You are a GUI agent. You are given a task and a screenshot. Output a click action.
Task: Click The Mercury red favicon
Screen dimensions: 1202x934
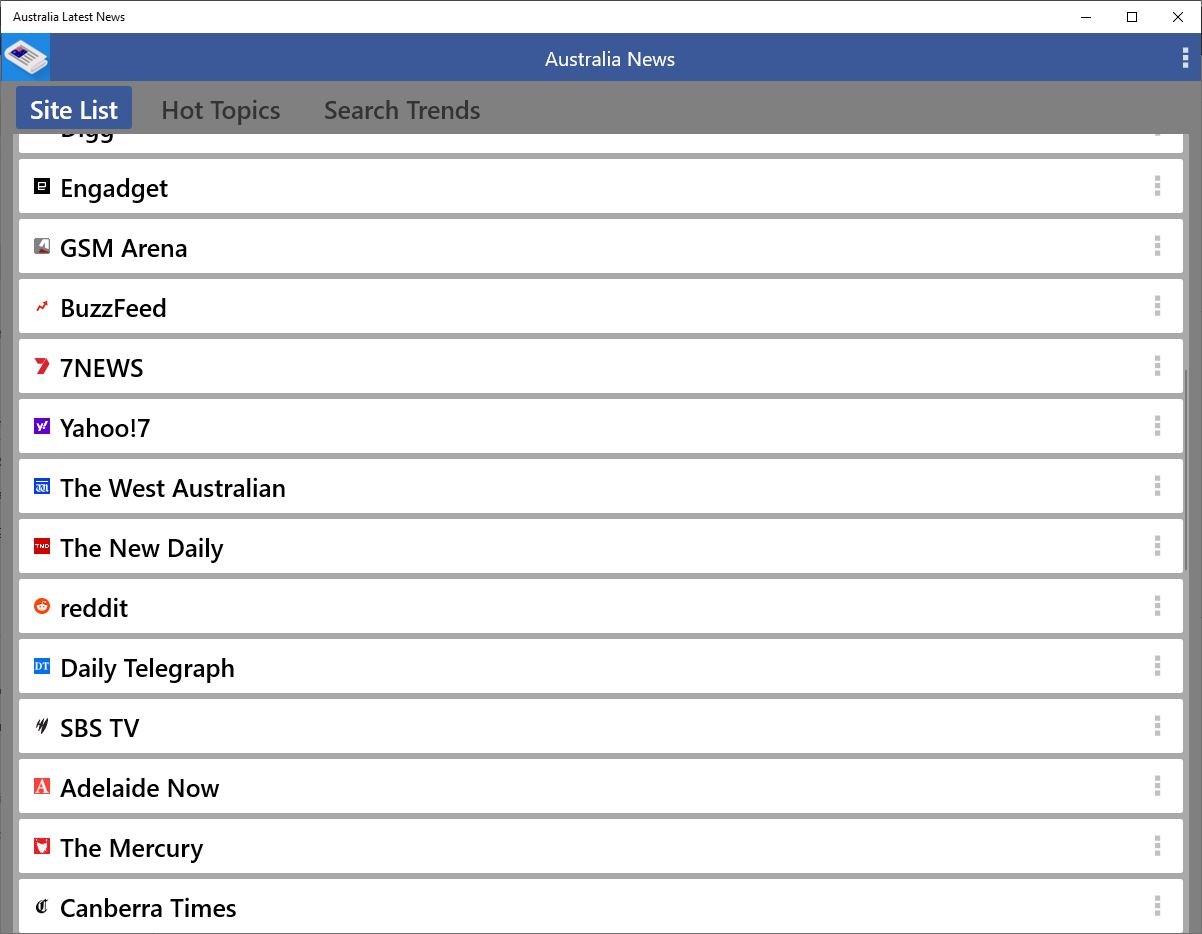tap(42, 846)
